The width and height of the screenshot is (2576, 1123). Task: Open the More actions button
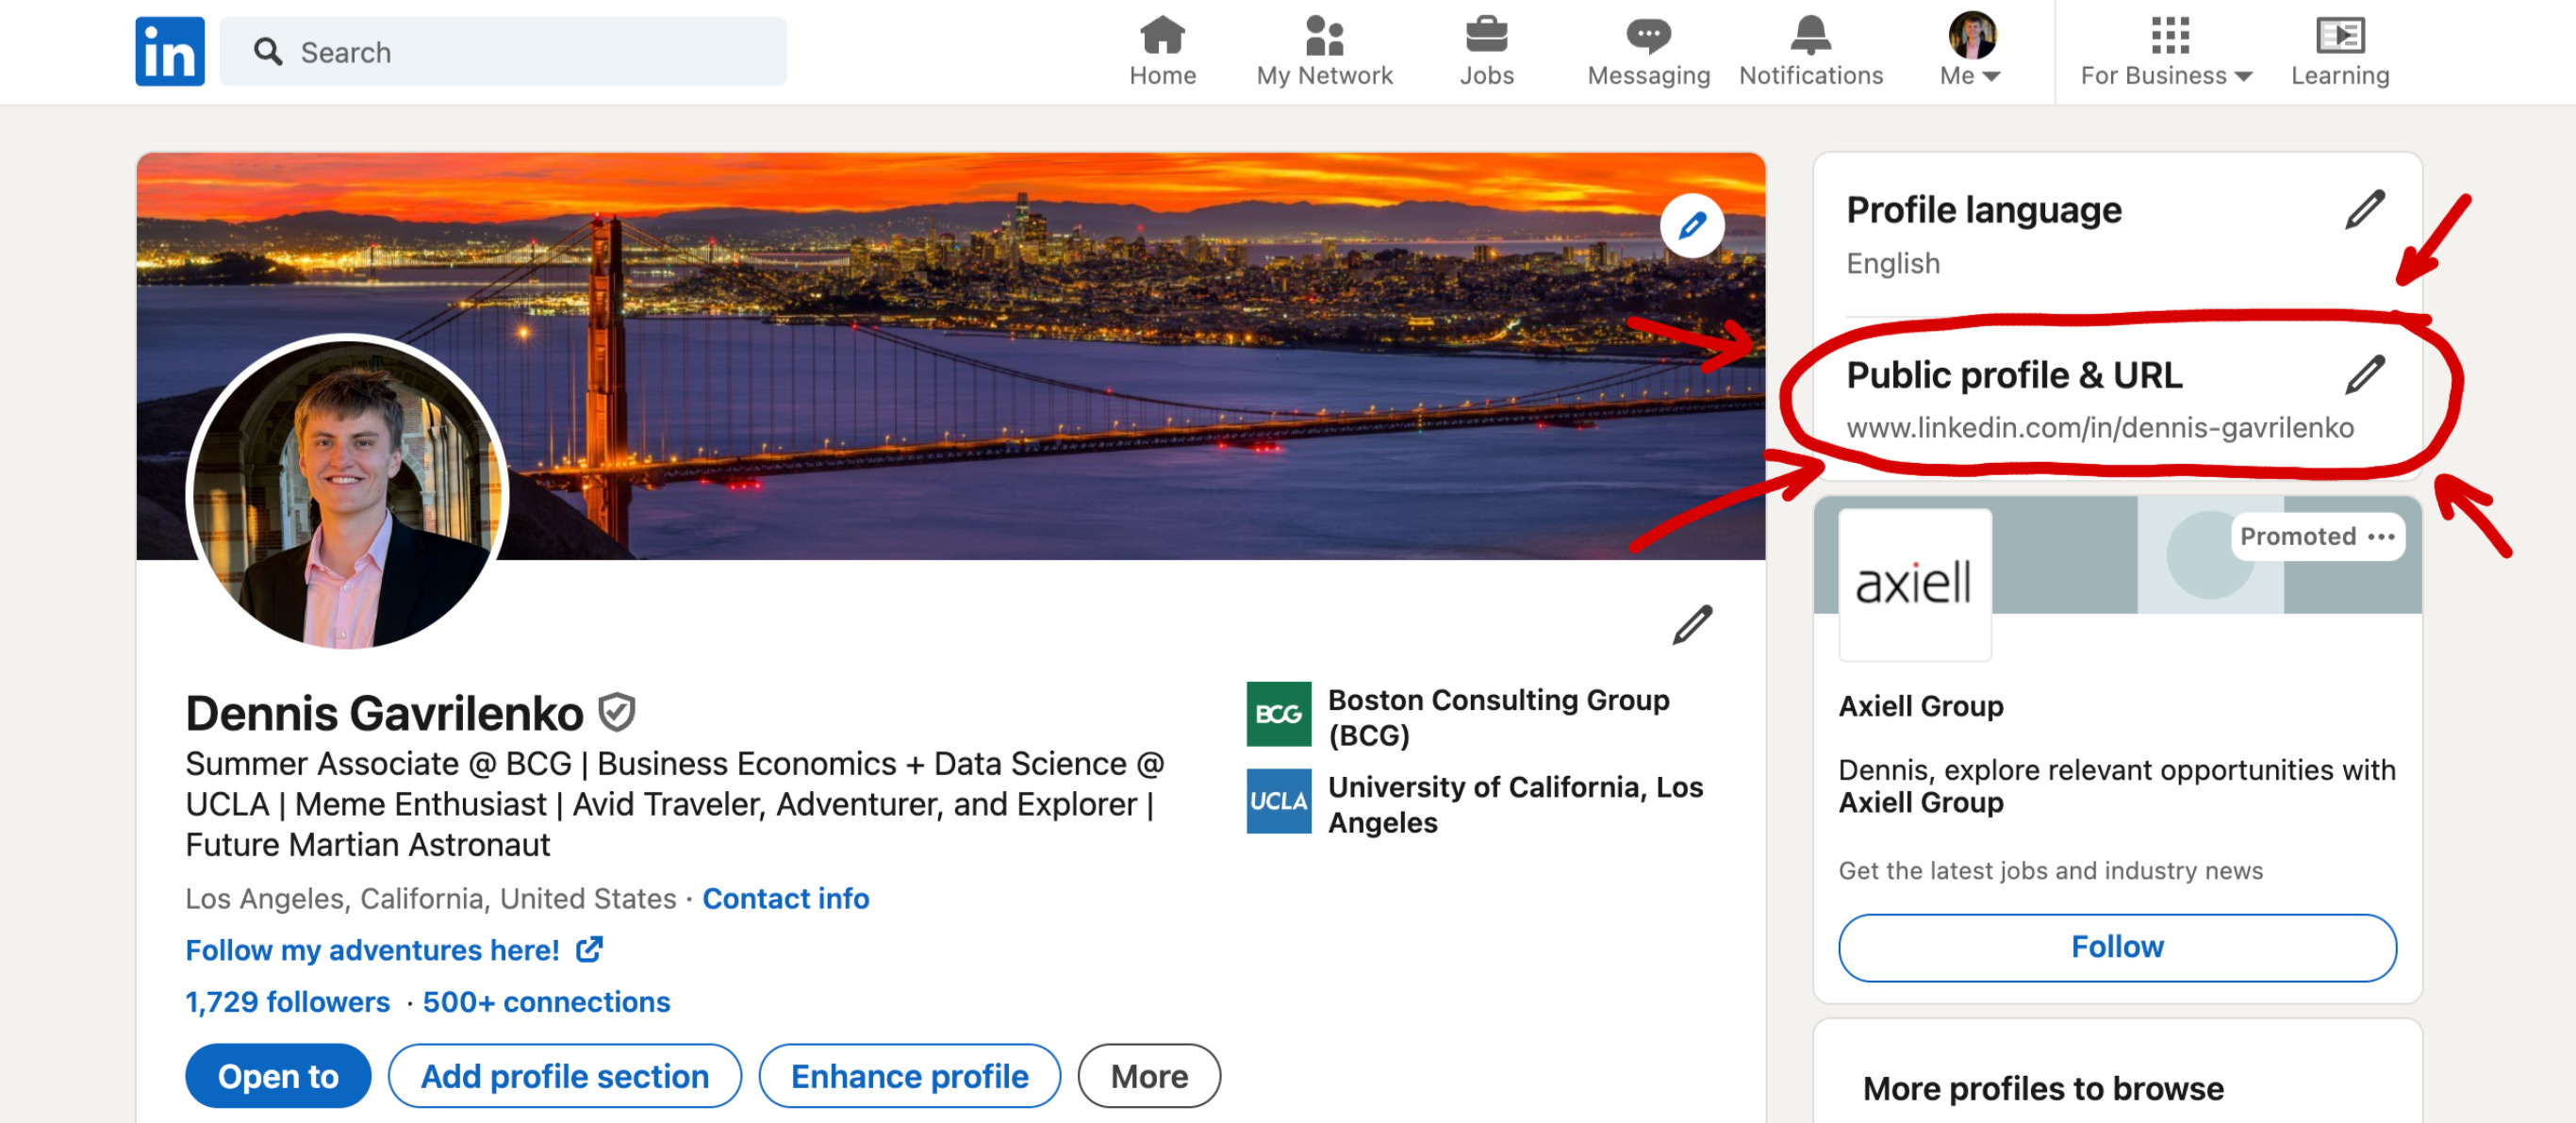1148,1076
